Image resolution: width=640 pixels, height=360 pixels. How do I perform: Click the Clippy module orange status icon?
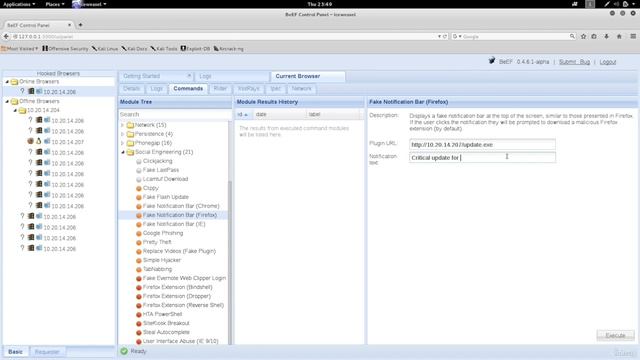pos(139,188)
